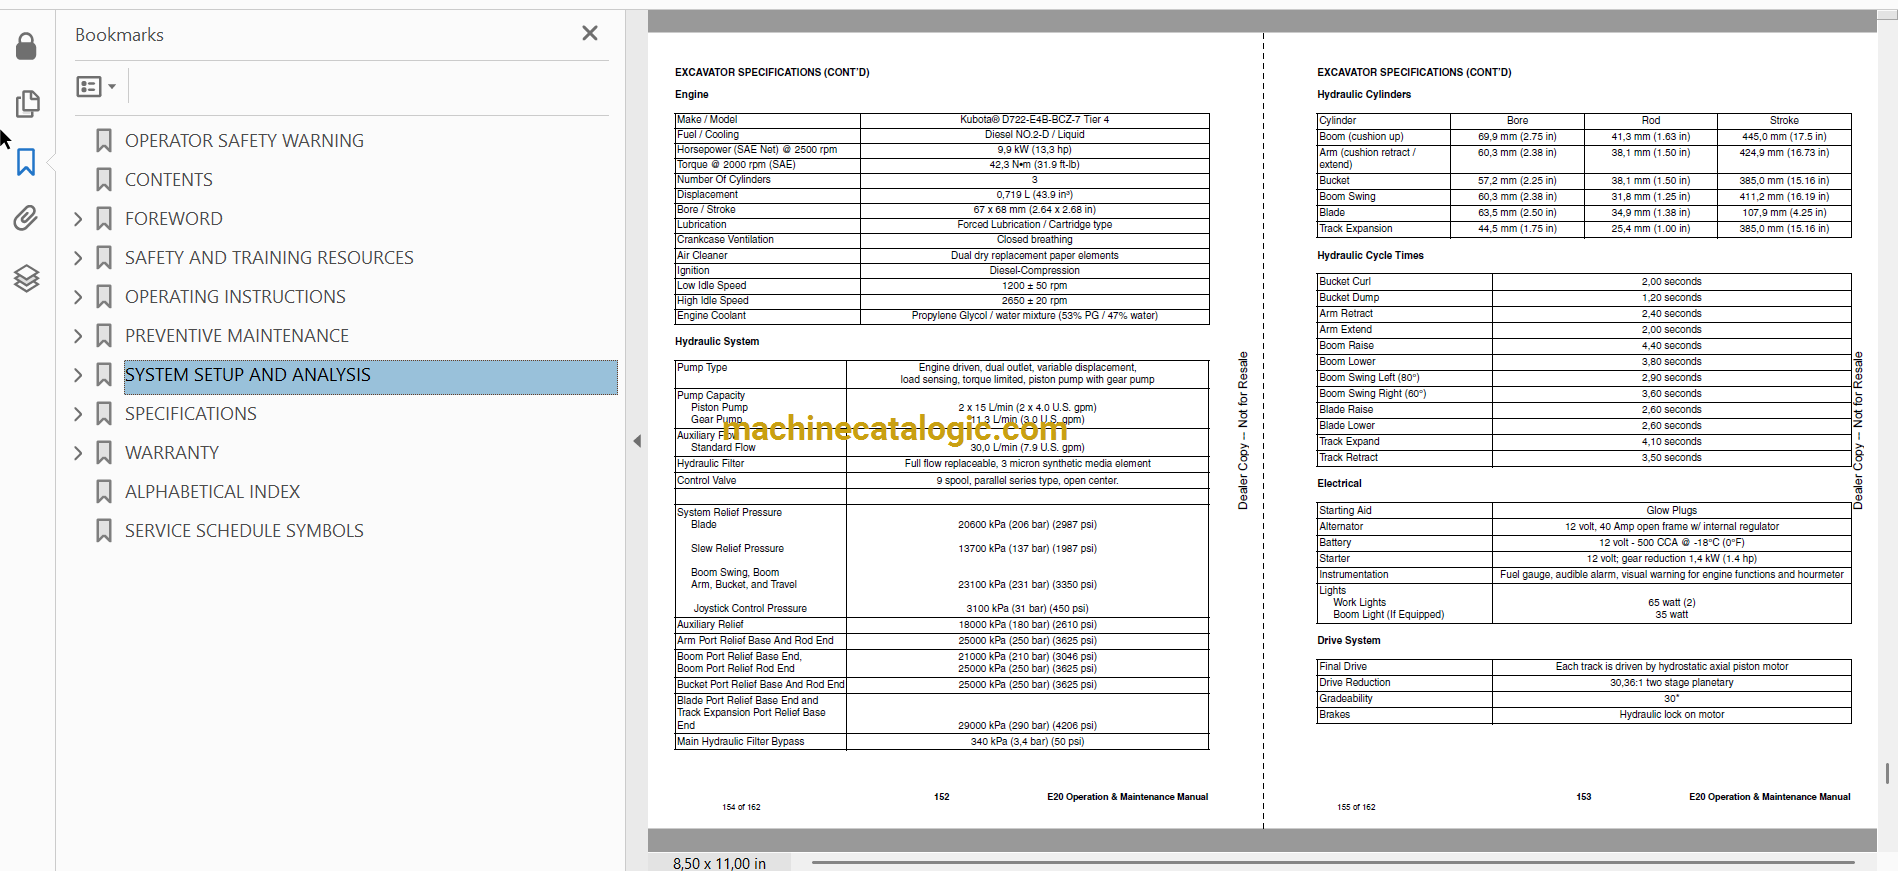This screenshot has width=1898, height=871.
Task: Expand SYSTEM SETUP AND ANALYSIS bookmark
Action: click(78, 375)
